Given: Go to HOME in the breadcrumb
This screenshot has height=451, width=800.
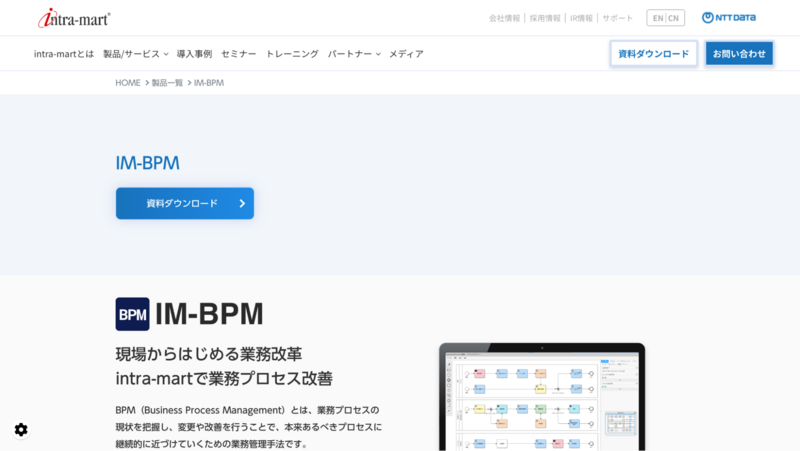Looking at the screenshot, I should click(128, 83).
